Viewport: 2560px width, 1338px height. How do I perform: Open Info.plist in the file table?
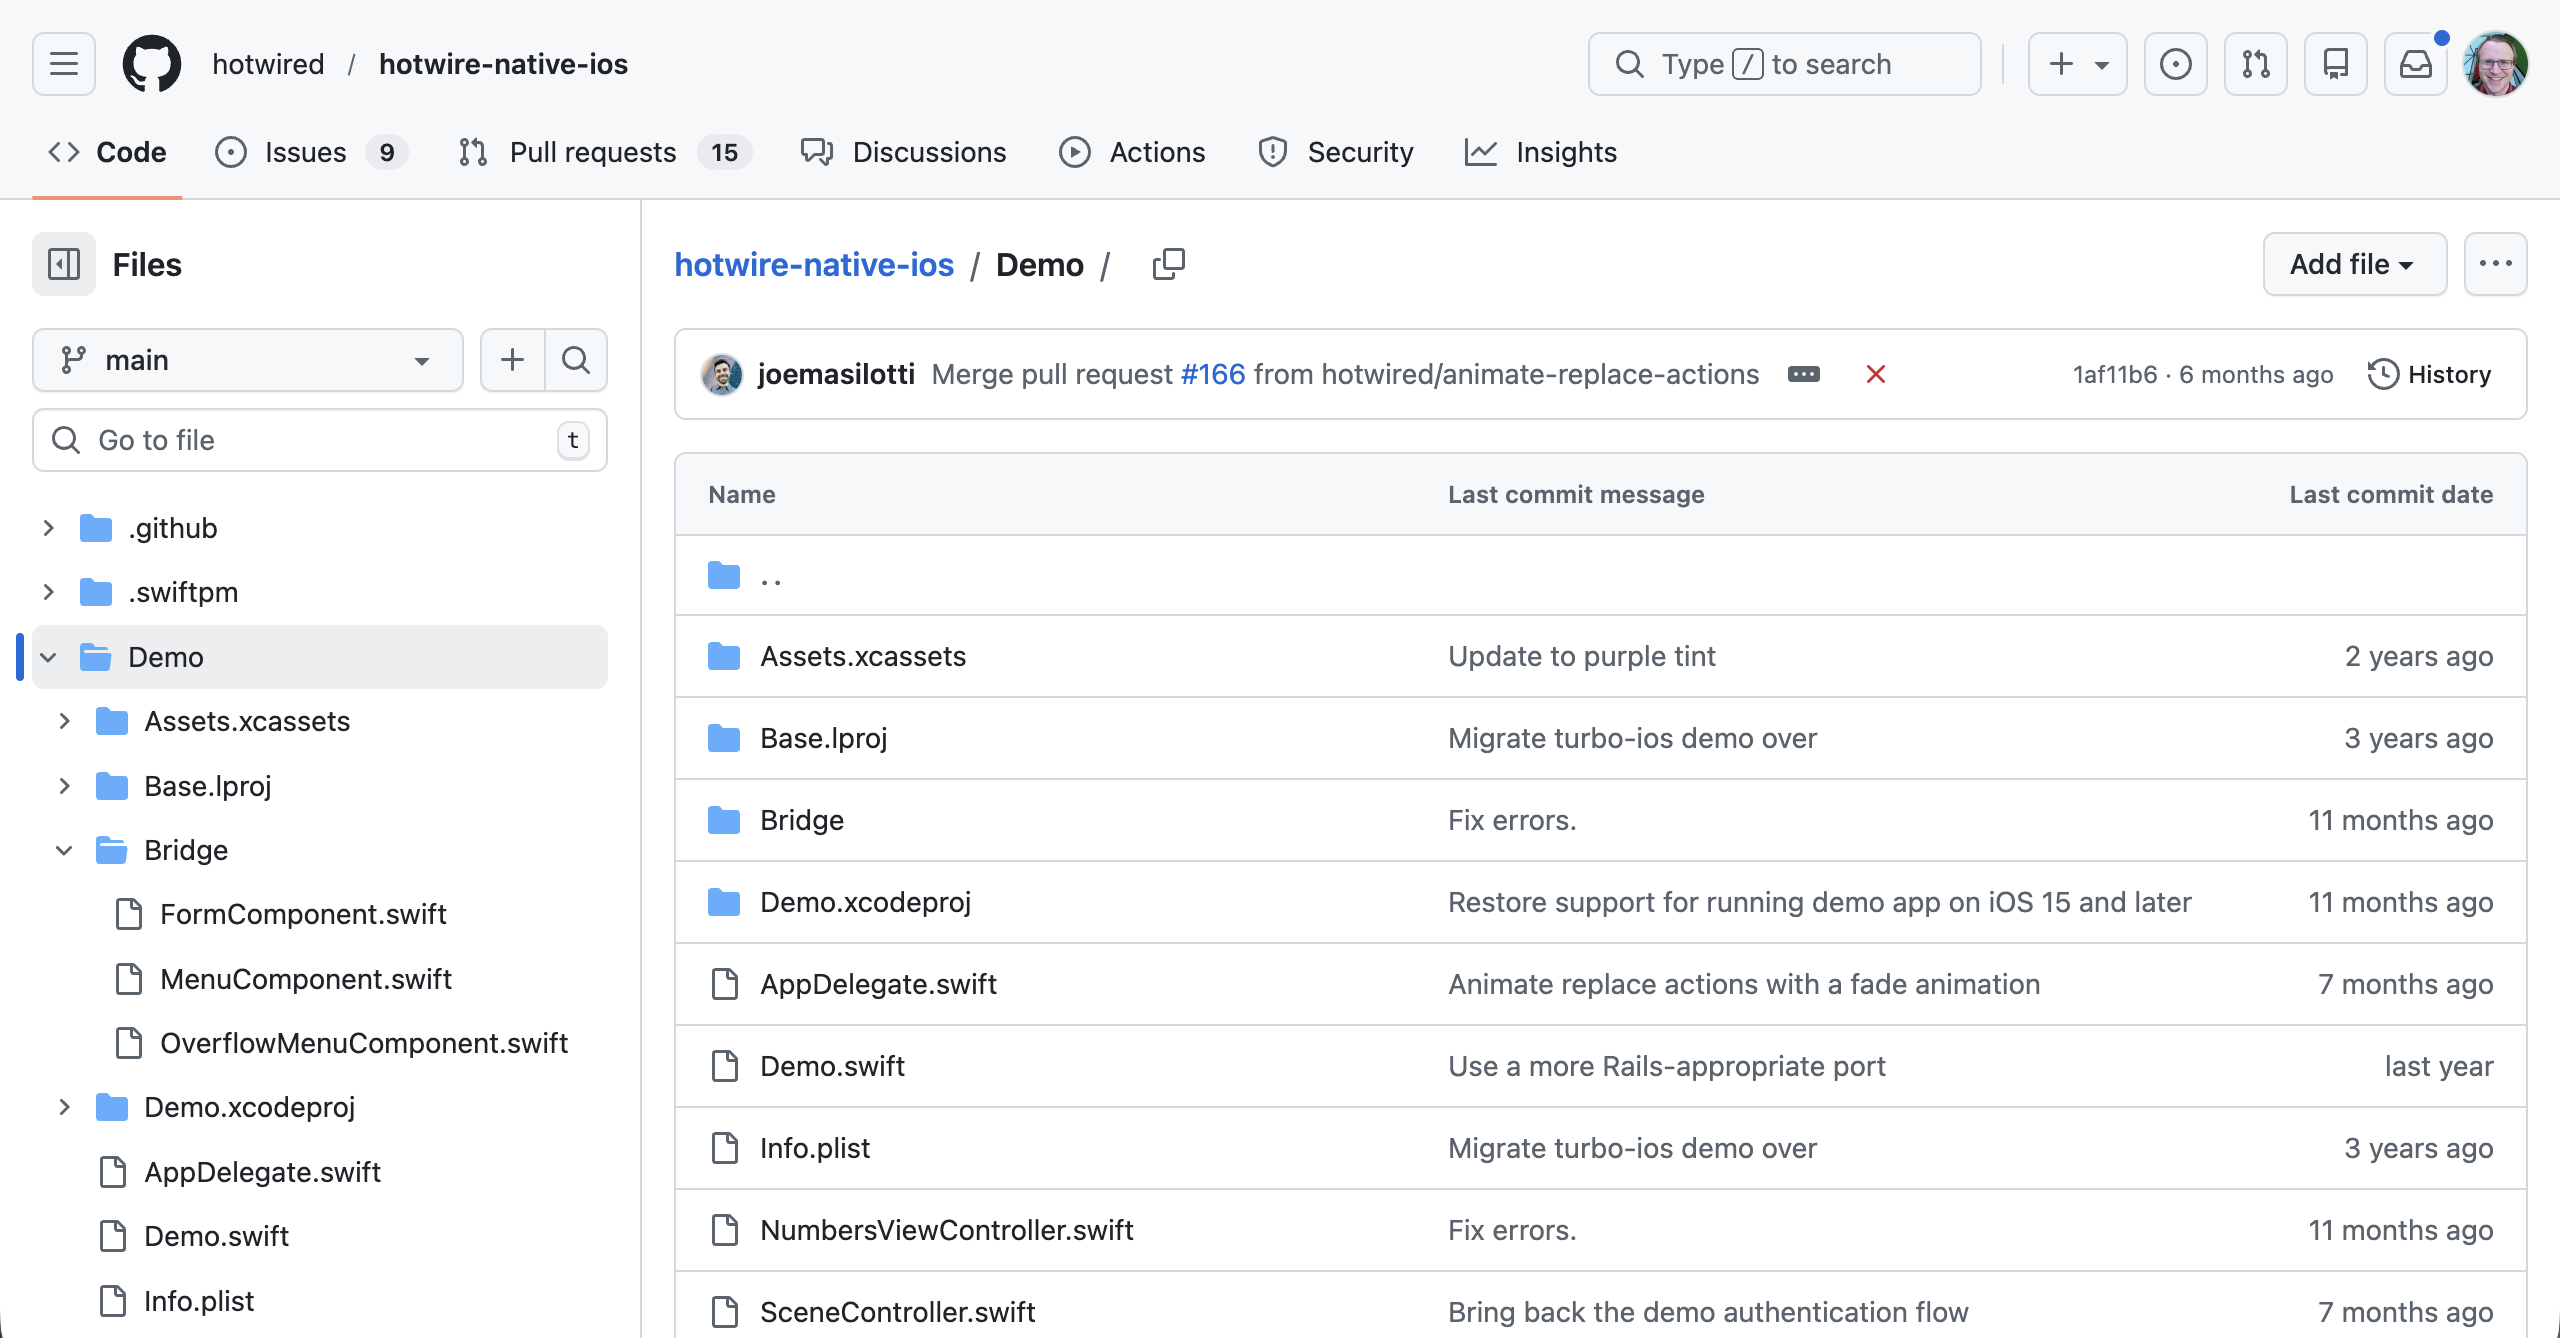(x=815, y=1148)
